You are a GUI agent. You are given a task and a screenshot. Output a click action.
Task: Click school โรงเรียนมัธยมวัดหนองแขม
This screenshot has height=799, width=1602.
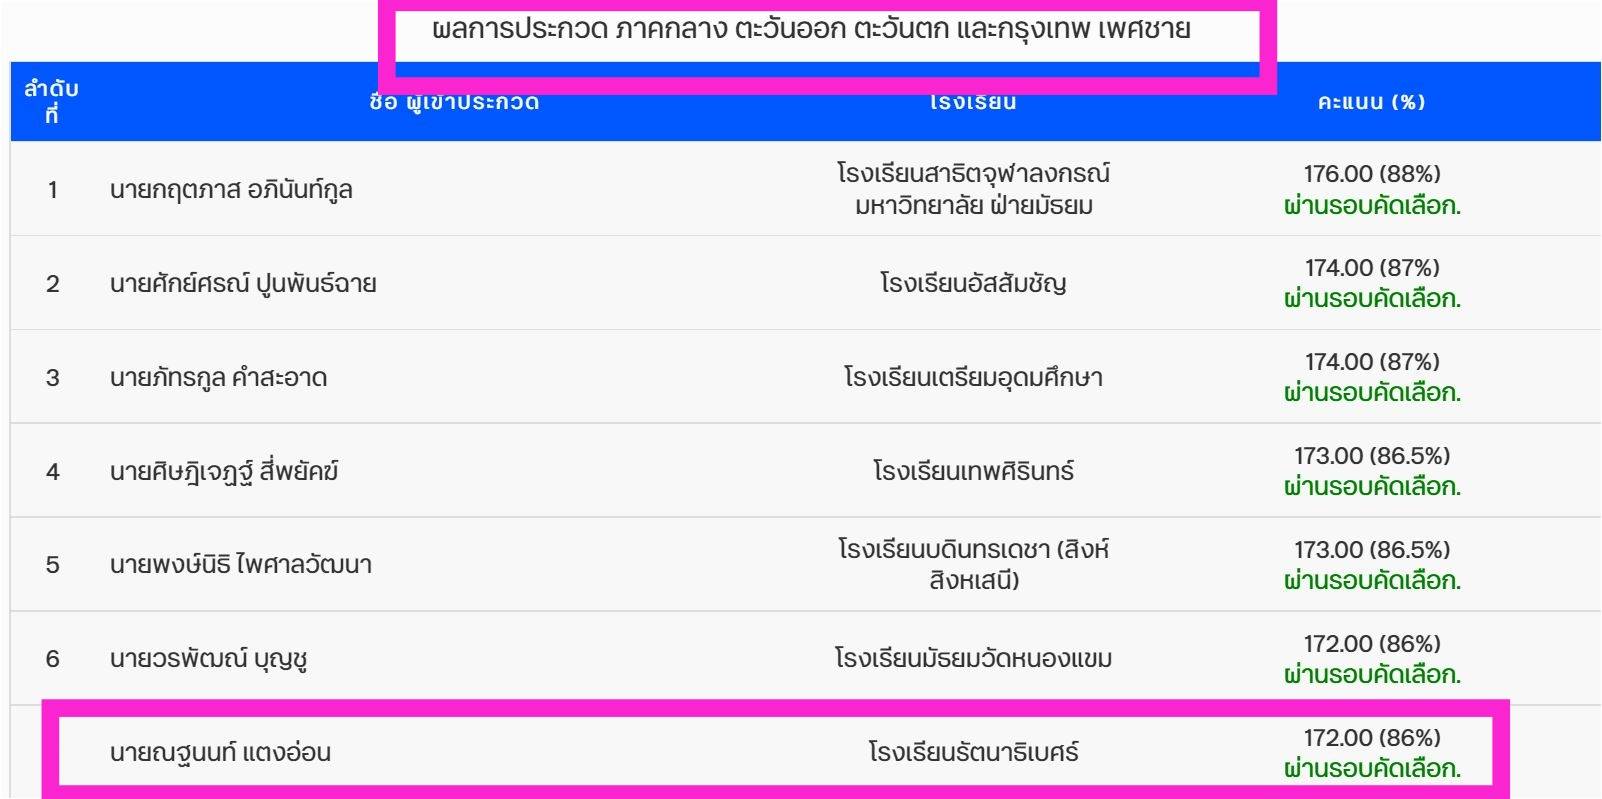[x=973, y=658]
